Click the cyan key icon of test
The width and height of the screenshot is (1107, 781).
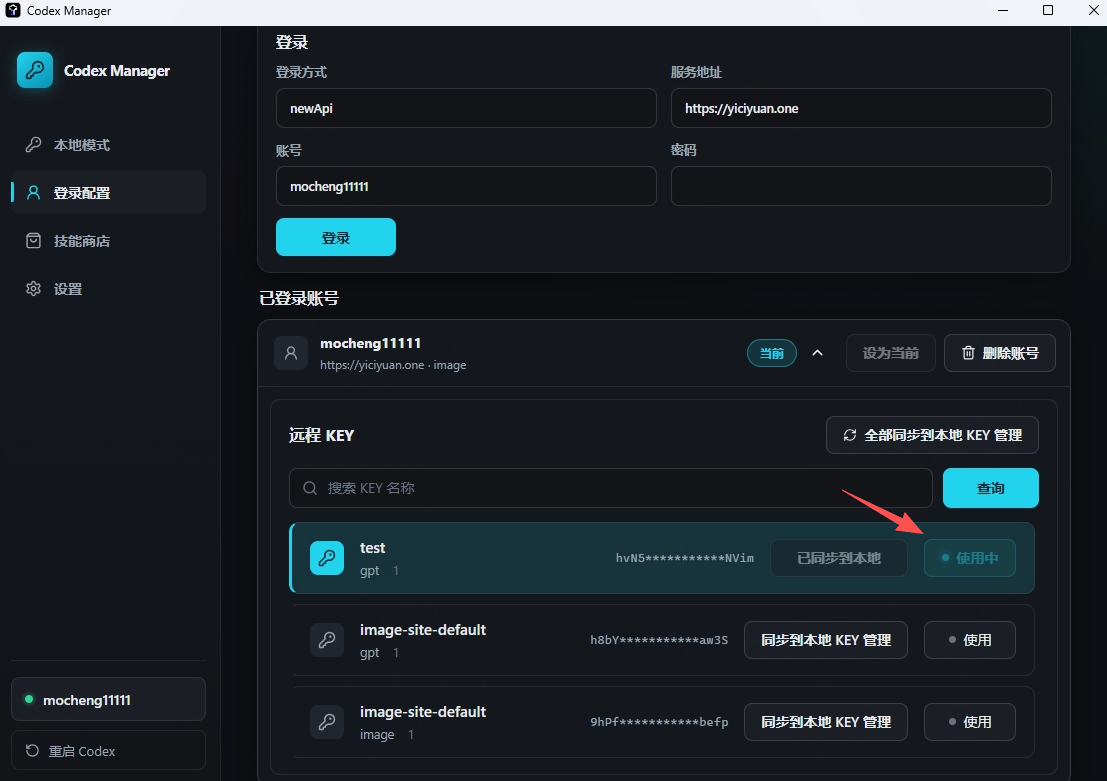327,558
